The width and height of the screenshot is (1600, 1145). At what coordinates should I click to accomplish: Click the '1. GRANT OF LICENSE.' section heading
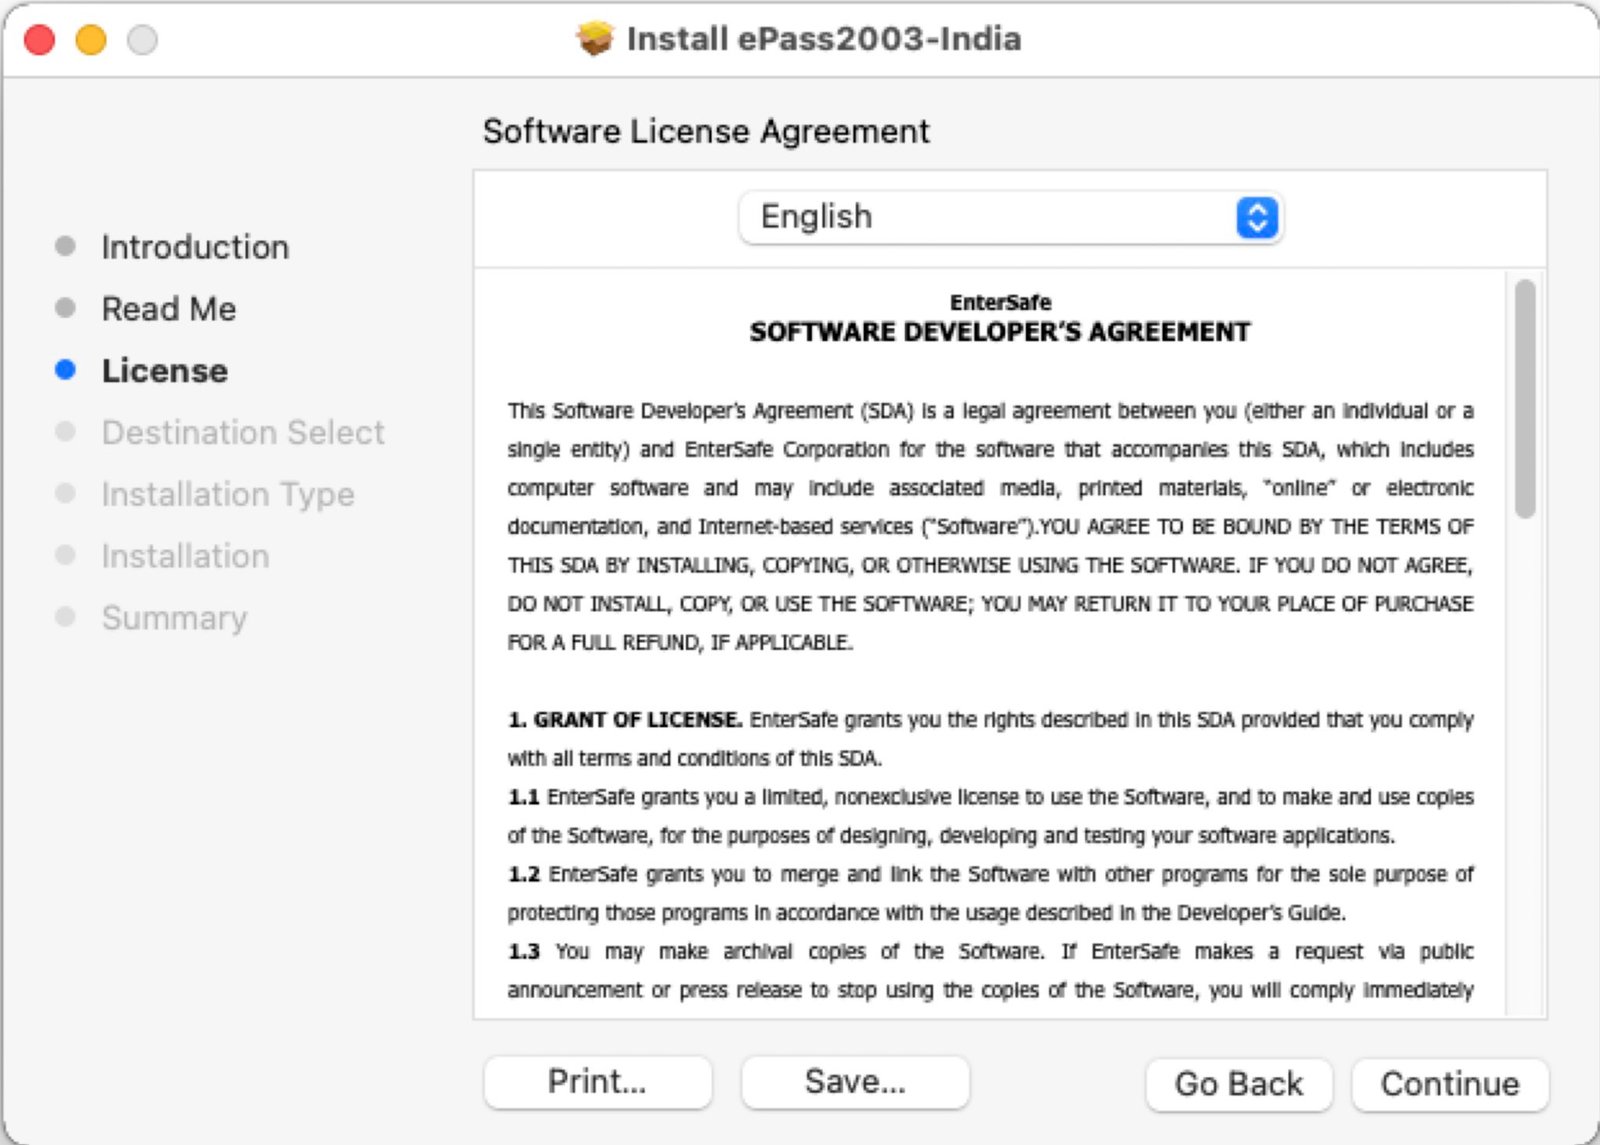(625, 720)
